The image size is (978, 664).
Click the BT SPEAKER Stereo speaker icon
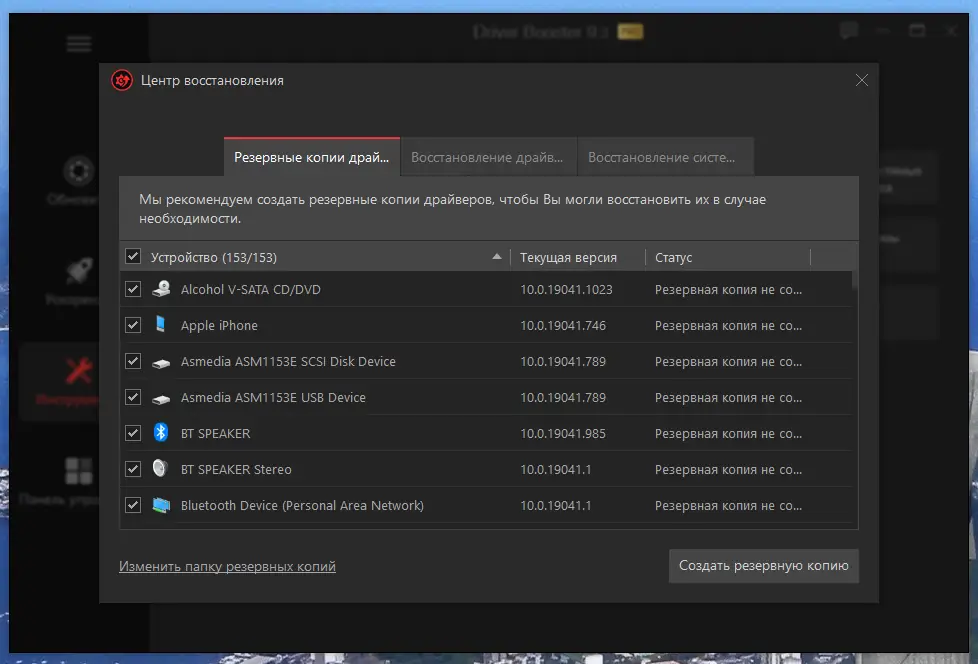coord(160,468)
